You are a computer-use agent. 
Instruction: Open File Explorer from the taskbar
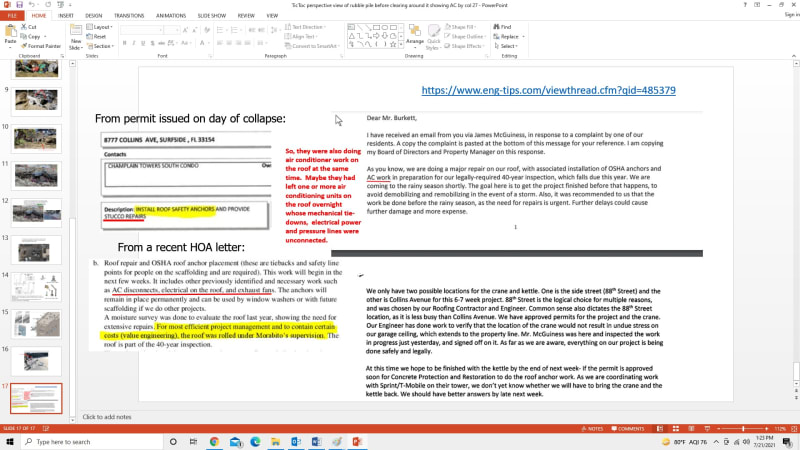pyautogui.click(x=276, y=441)
